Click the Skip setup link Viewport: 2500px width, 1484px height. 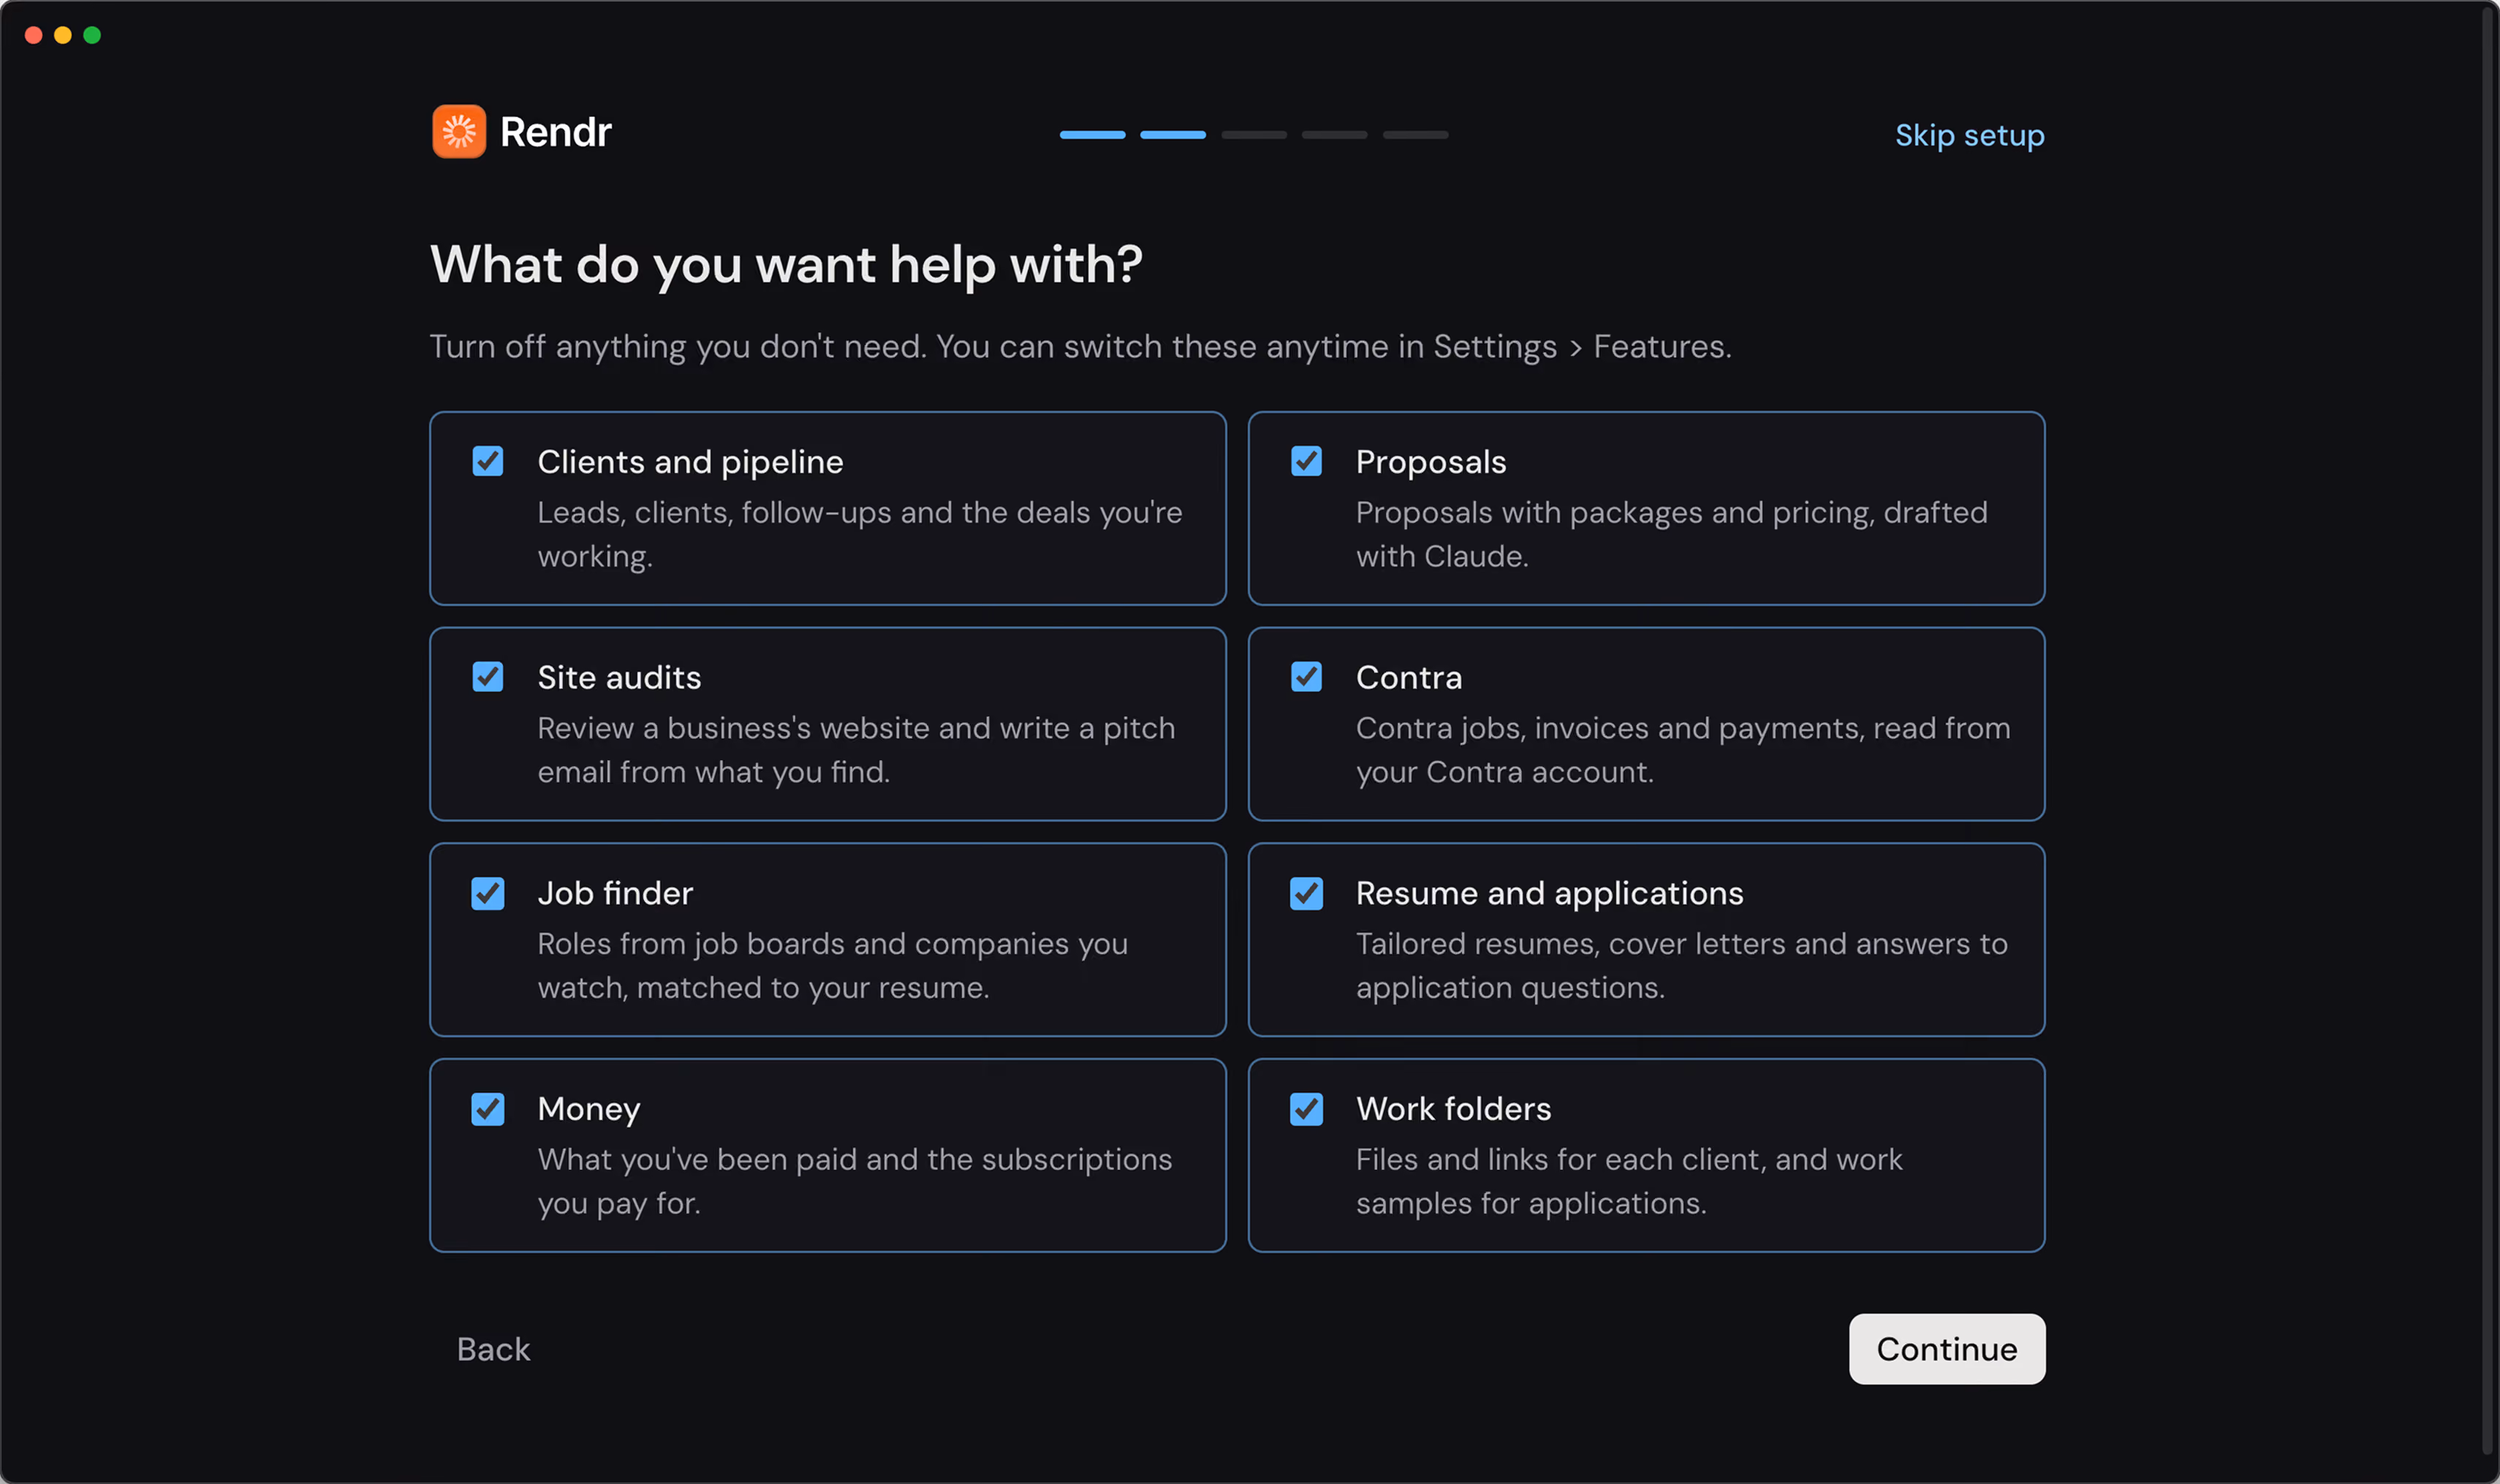pyautogui.click(x=1969, y=135)
